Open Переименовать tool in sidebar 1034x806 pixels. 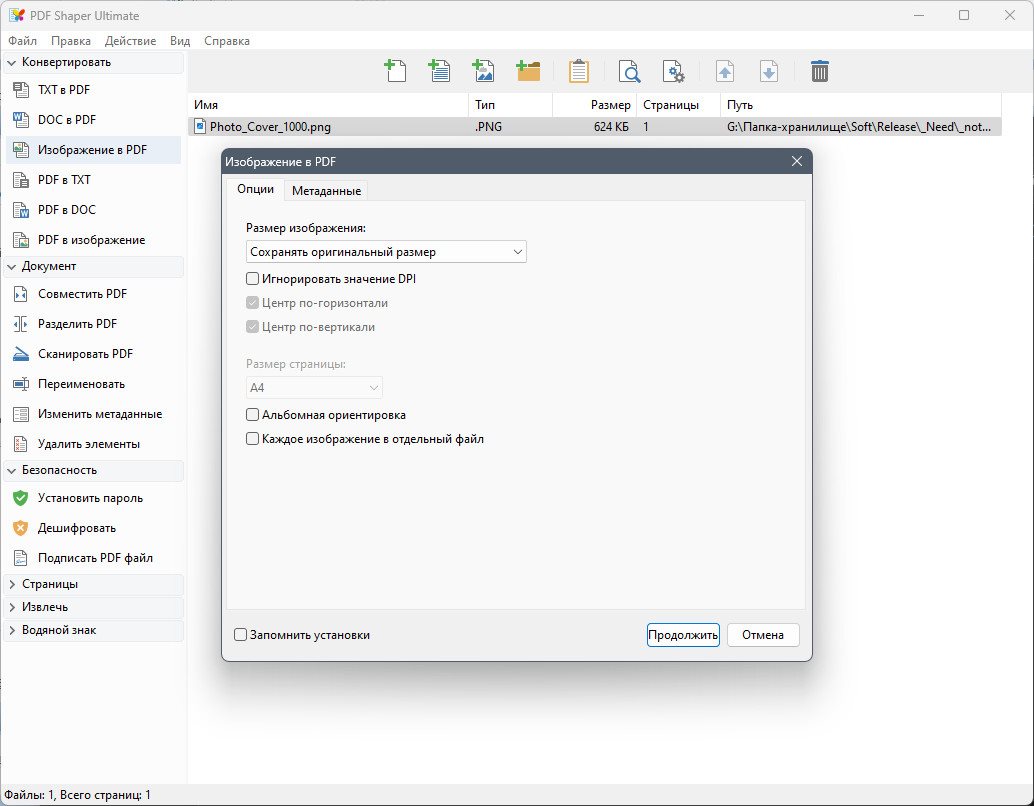(x=94, y=384)
